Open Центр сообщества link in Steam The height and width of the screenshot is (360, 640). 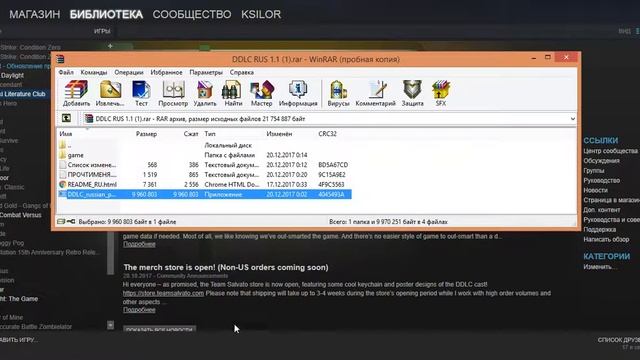coord(611,151)
